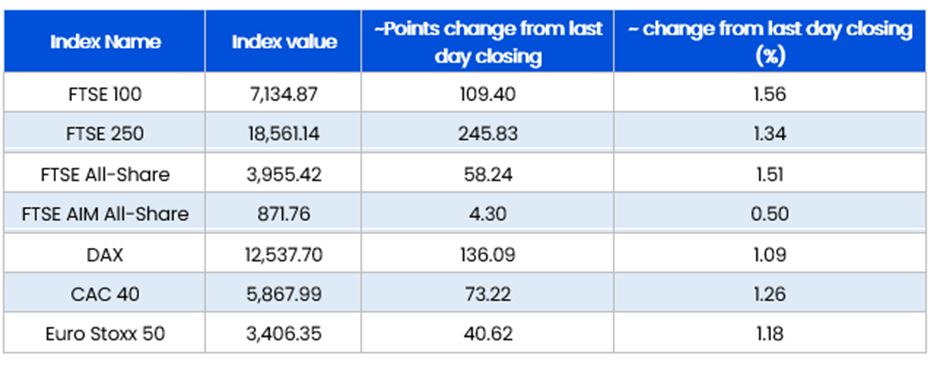This screenshot has height=368, width=940.
Task: Select the Index value column header
Action: (x=284, y=42)
